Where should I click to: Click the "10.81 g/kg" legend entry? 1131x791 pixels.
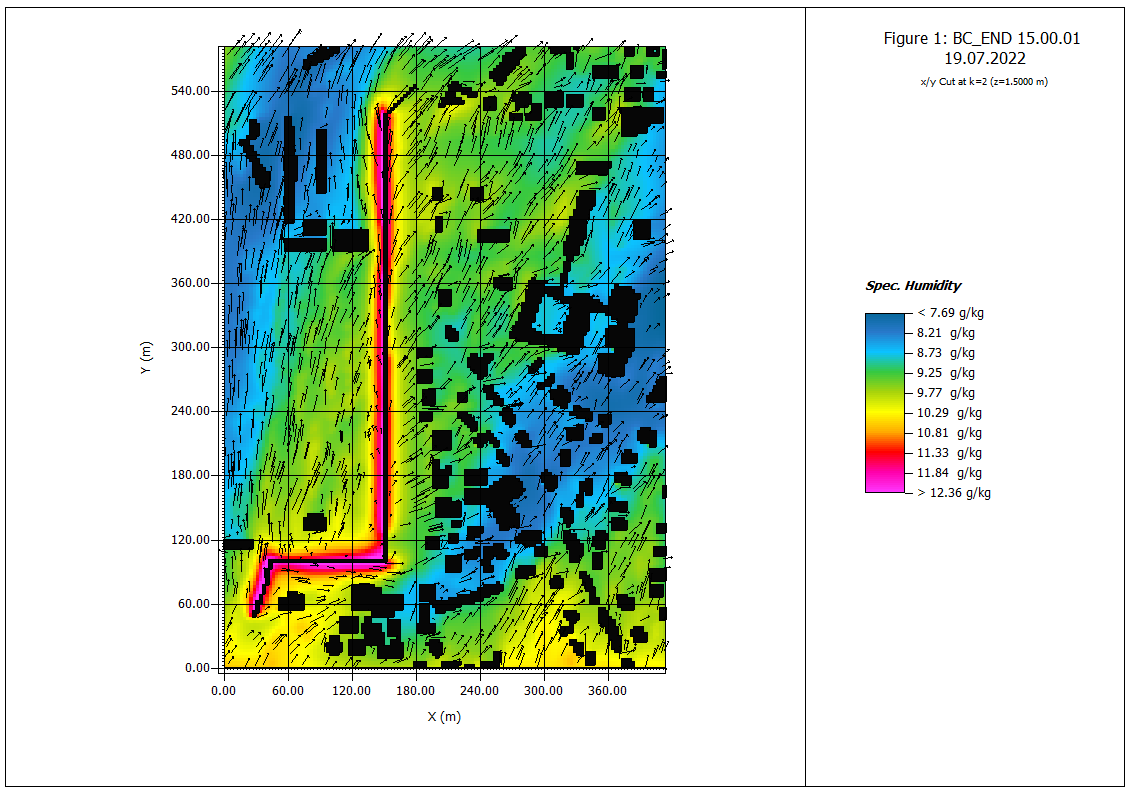(951, 433)
